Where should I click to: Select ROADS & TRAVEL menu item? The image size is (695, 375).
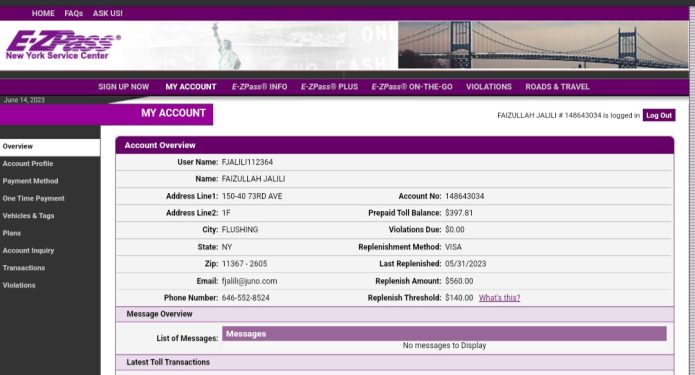(x=558, y=87)
